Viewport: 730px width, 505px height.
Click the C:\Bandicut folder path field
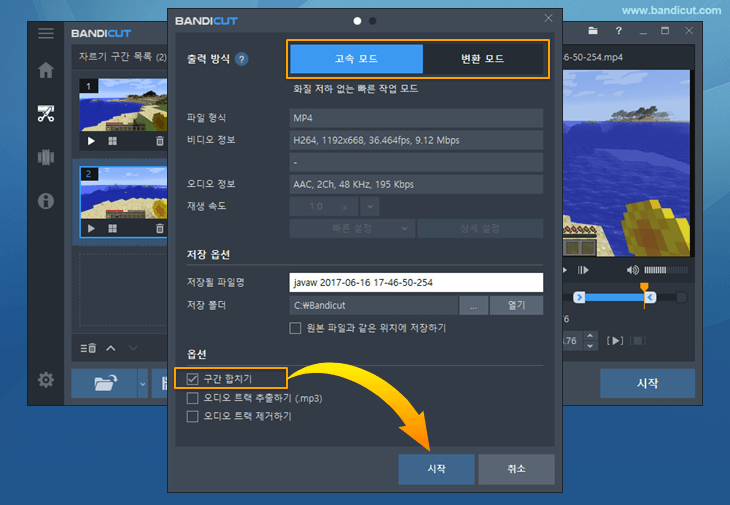(x=373, y=305)
